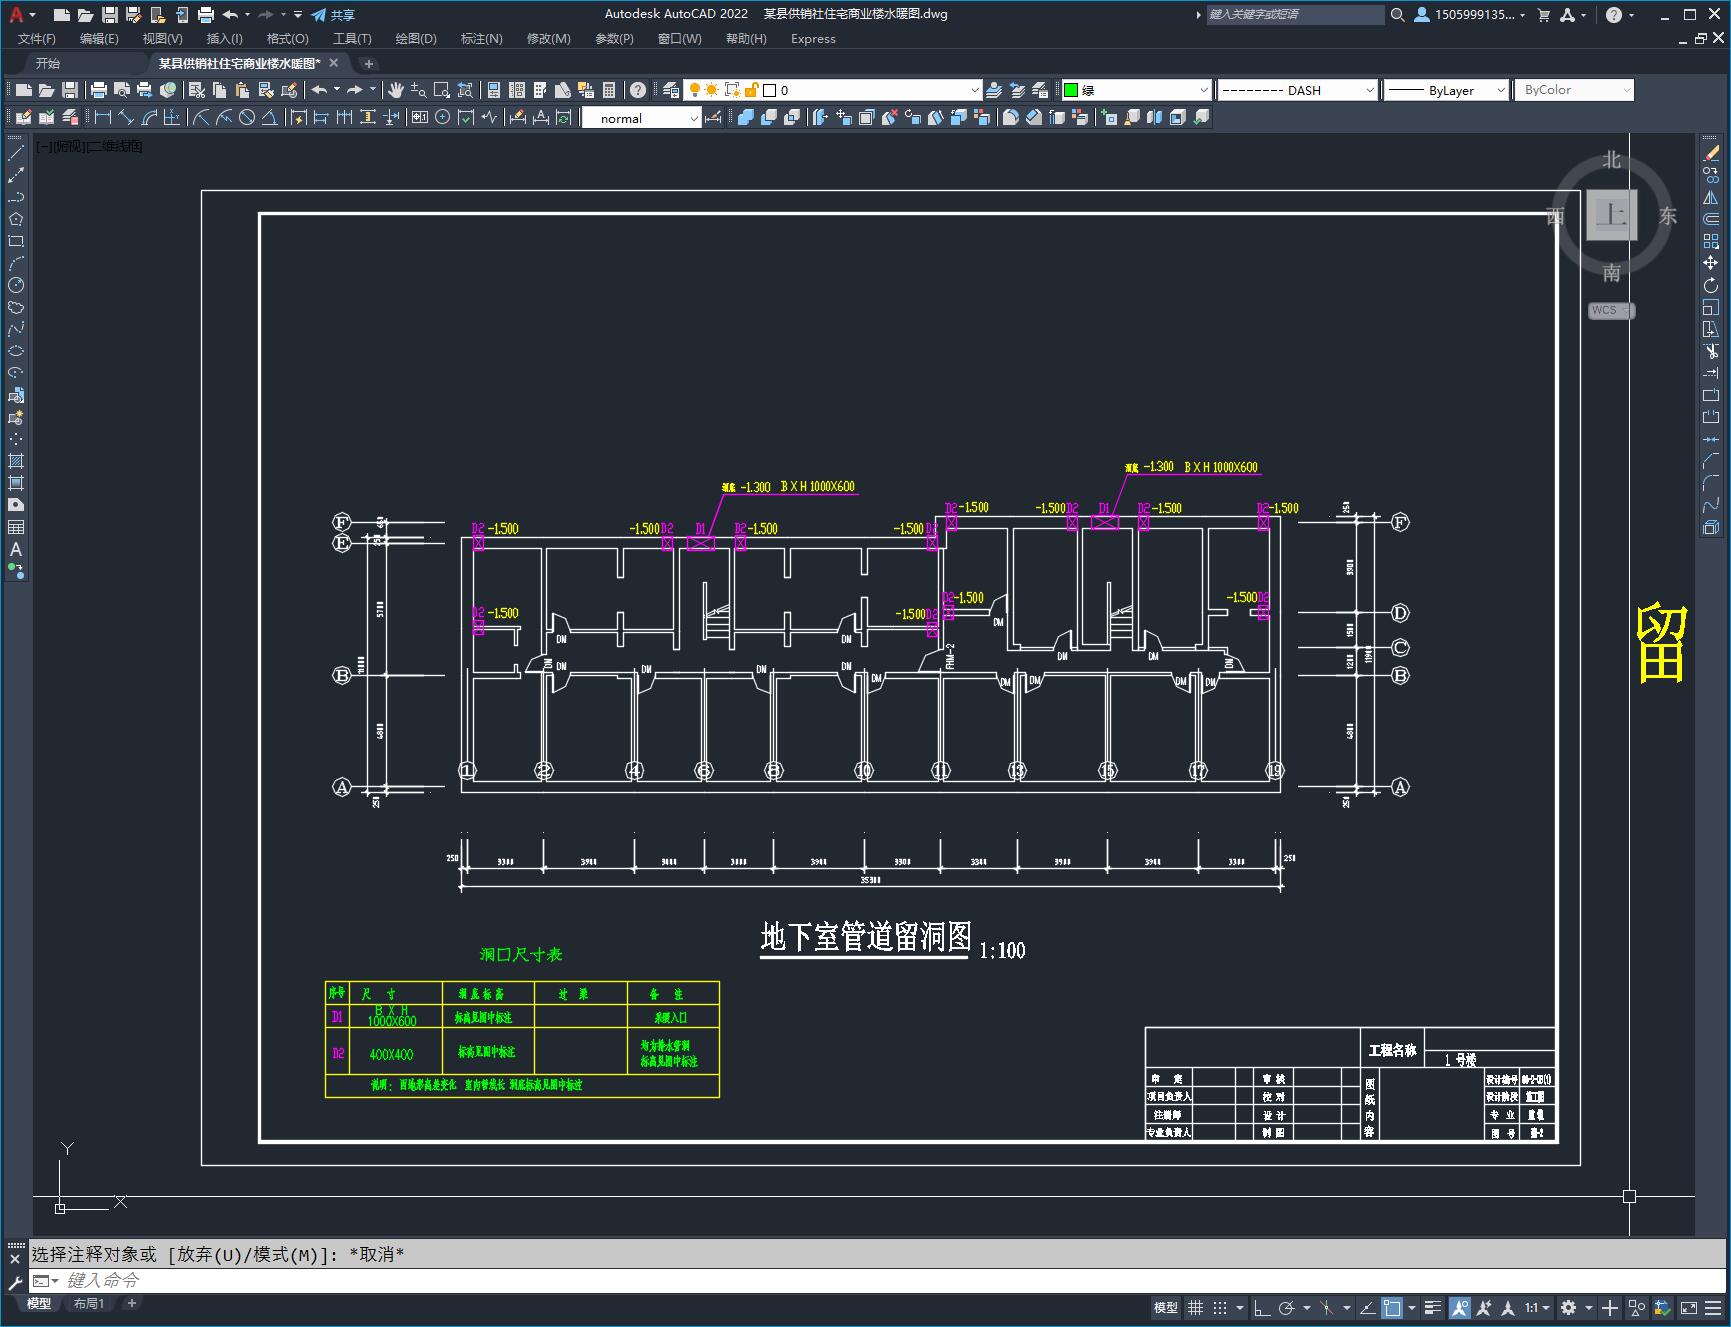This screenshot has height=1327, width=1731.
Task: Click the Autodesk App Store cart icon
Action: pos(1543,14)
